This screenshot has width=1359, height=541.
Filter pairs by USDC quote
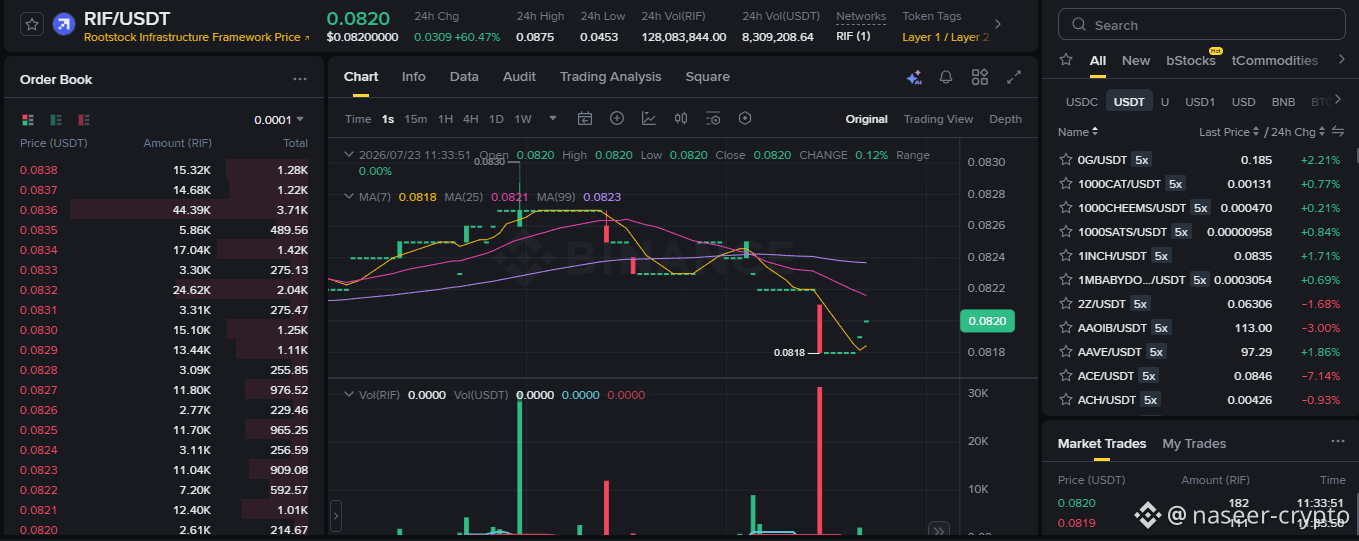1082,102
